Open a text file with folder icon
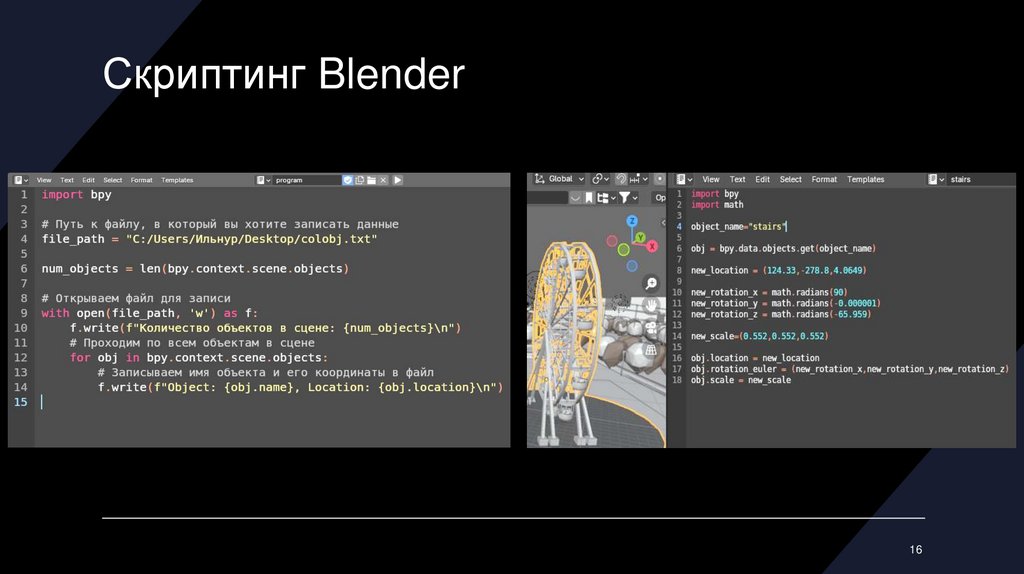Screen dimensions: 1024x574 [371, 180]
